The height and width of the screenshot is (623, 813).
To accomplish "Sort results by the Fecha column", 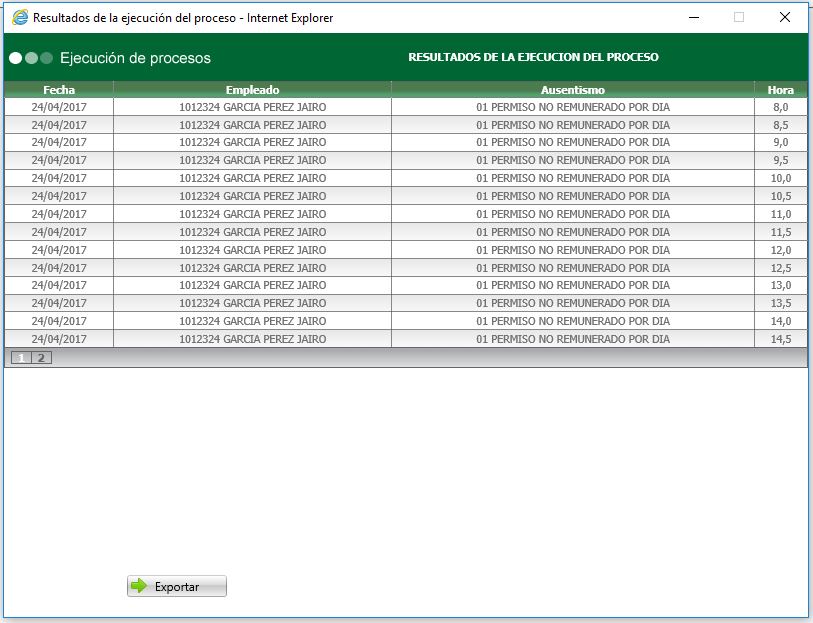I will 57,89.
